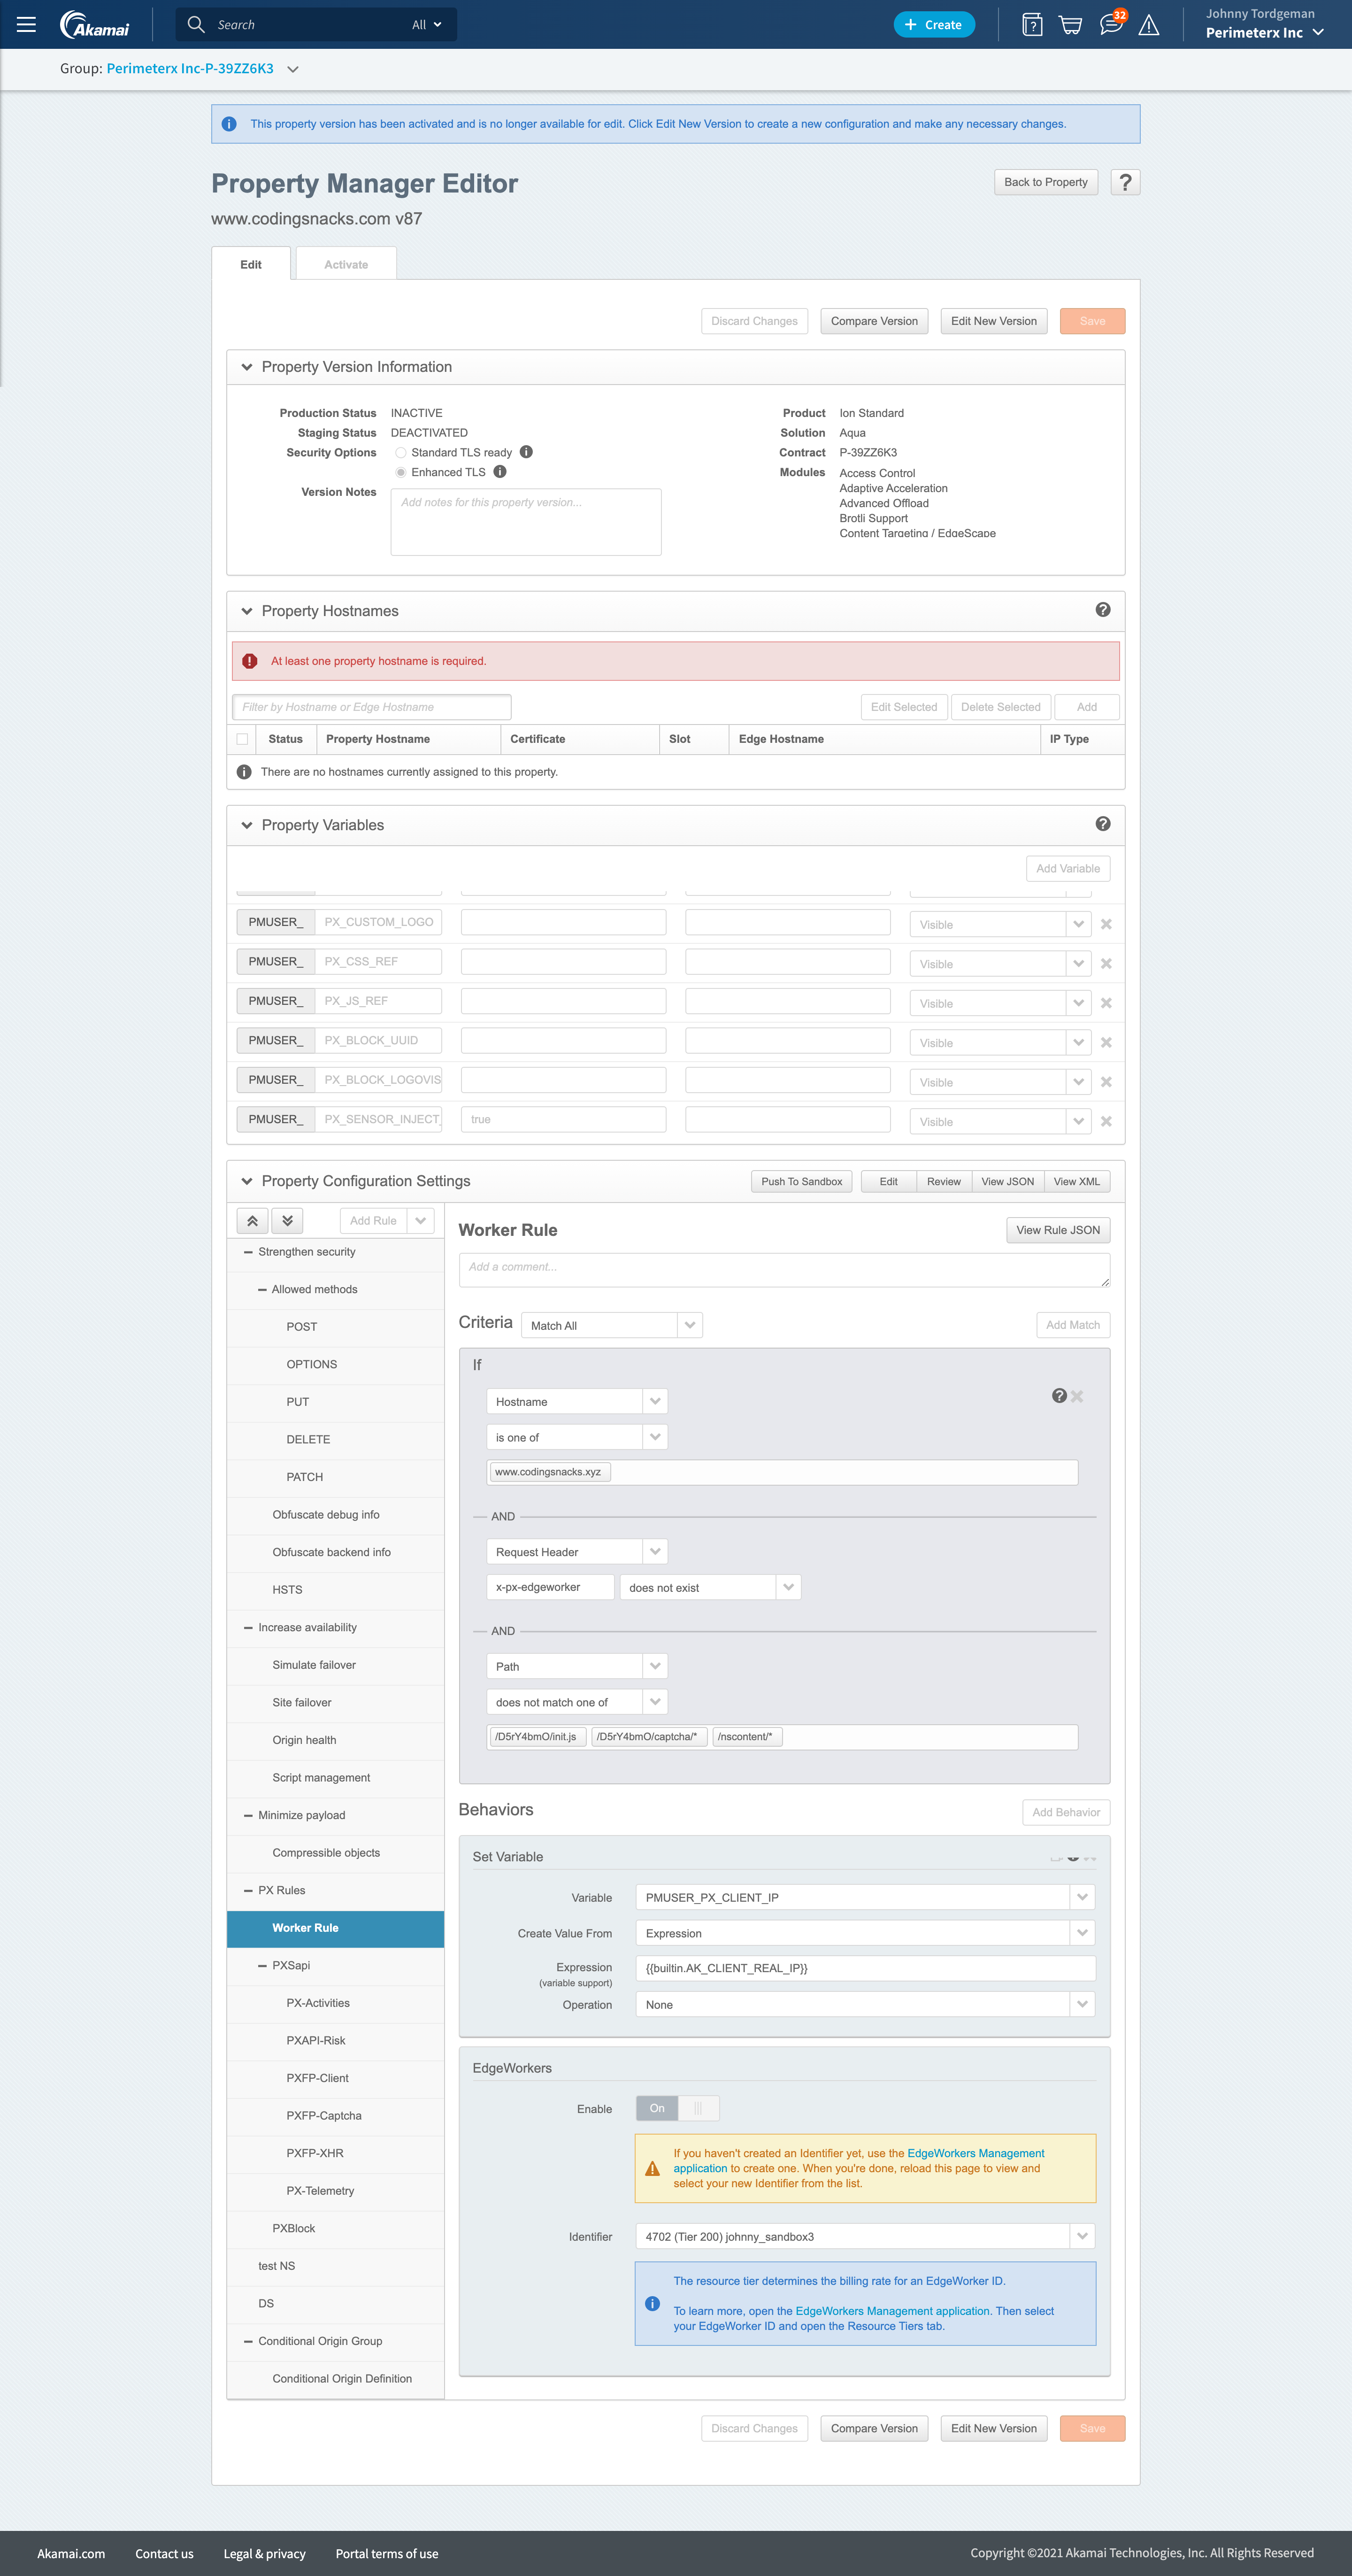
Task: Remove the PX_CUSTOM_LOGO variable
Action: [1106, 924]
